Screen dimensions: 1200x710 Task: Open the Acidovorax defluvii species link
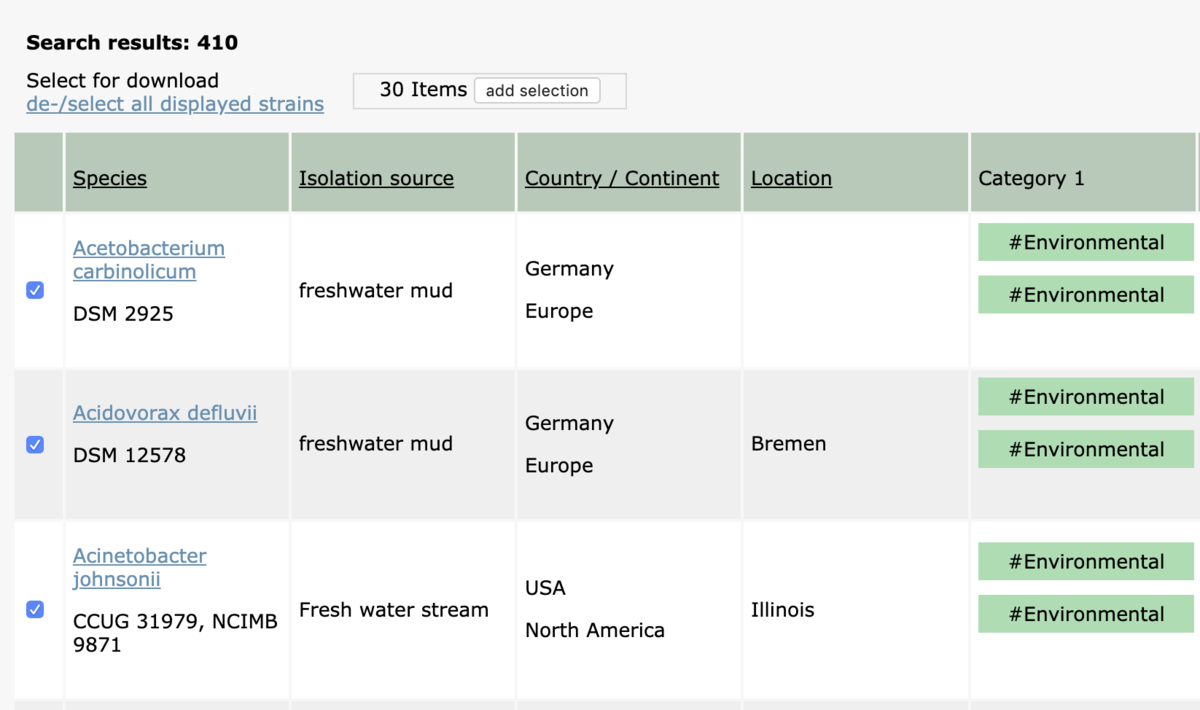point(165,413)
